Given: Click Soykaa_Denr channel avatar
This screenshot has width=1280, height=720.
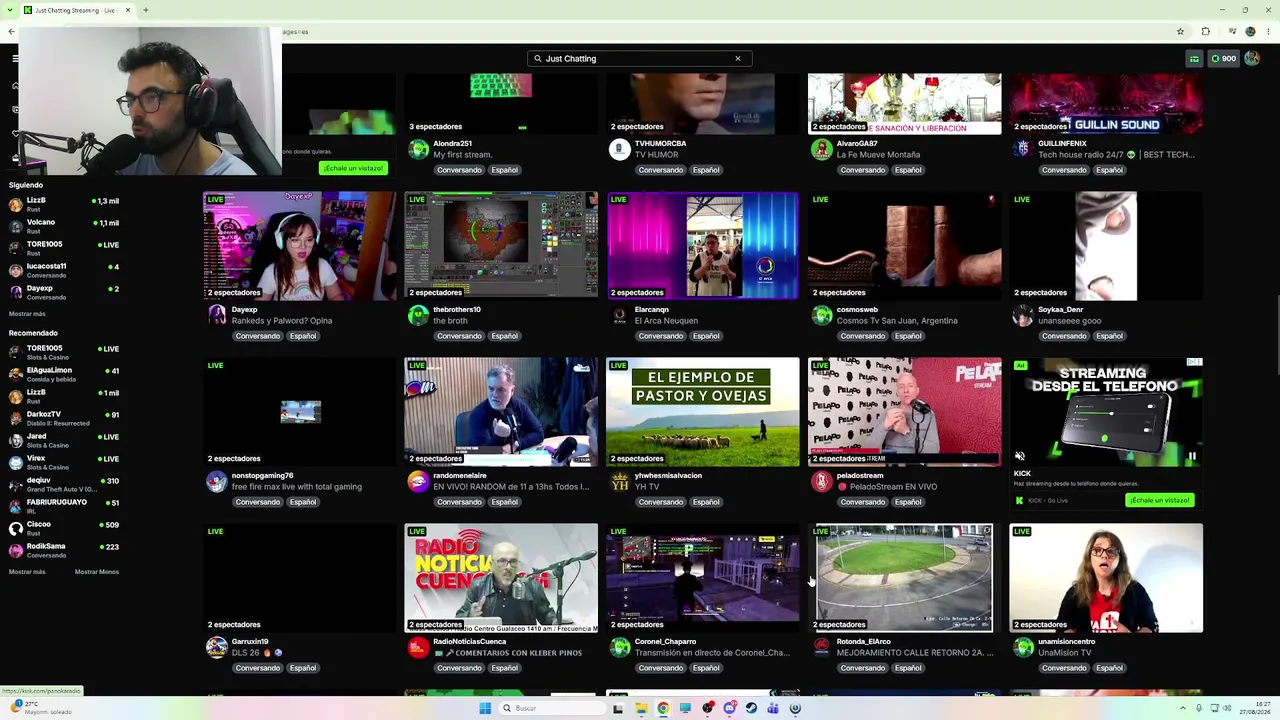Looking at the screenshot, I should click(x=1023, y=315).
